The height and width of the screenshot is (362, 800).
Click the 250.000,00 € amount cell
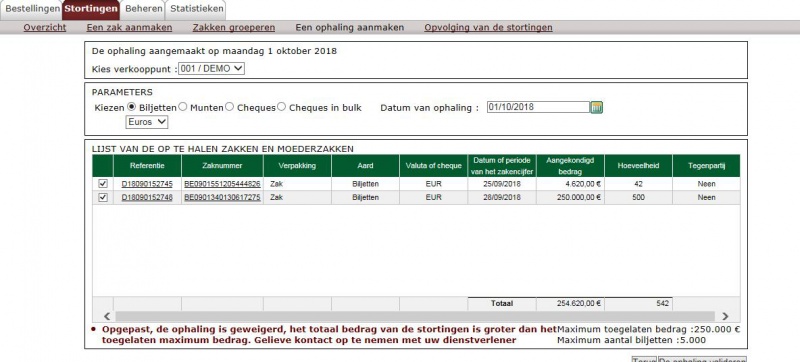click(570, 197)
